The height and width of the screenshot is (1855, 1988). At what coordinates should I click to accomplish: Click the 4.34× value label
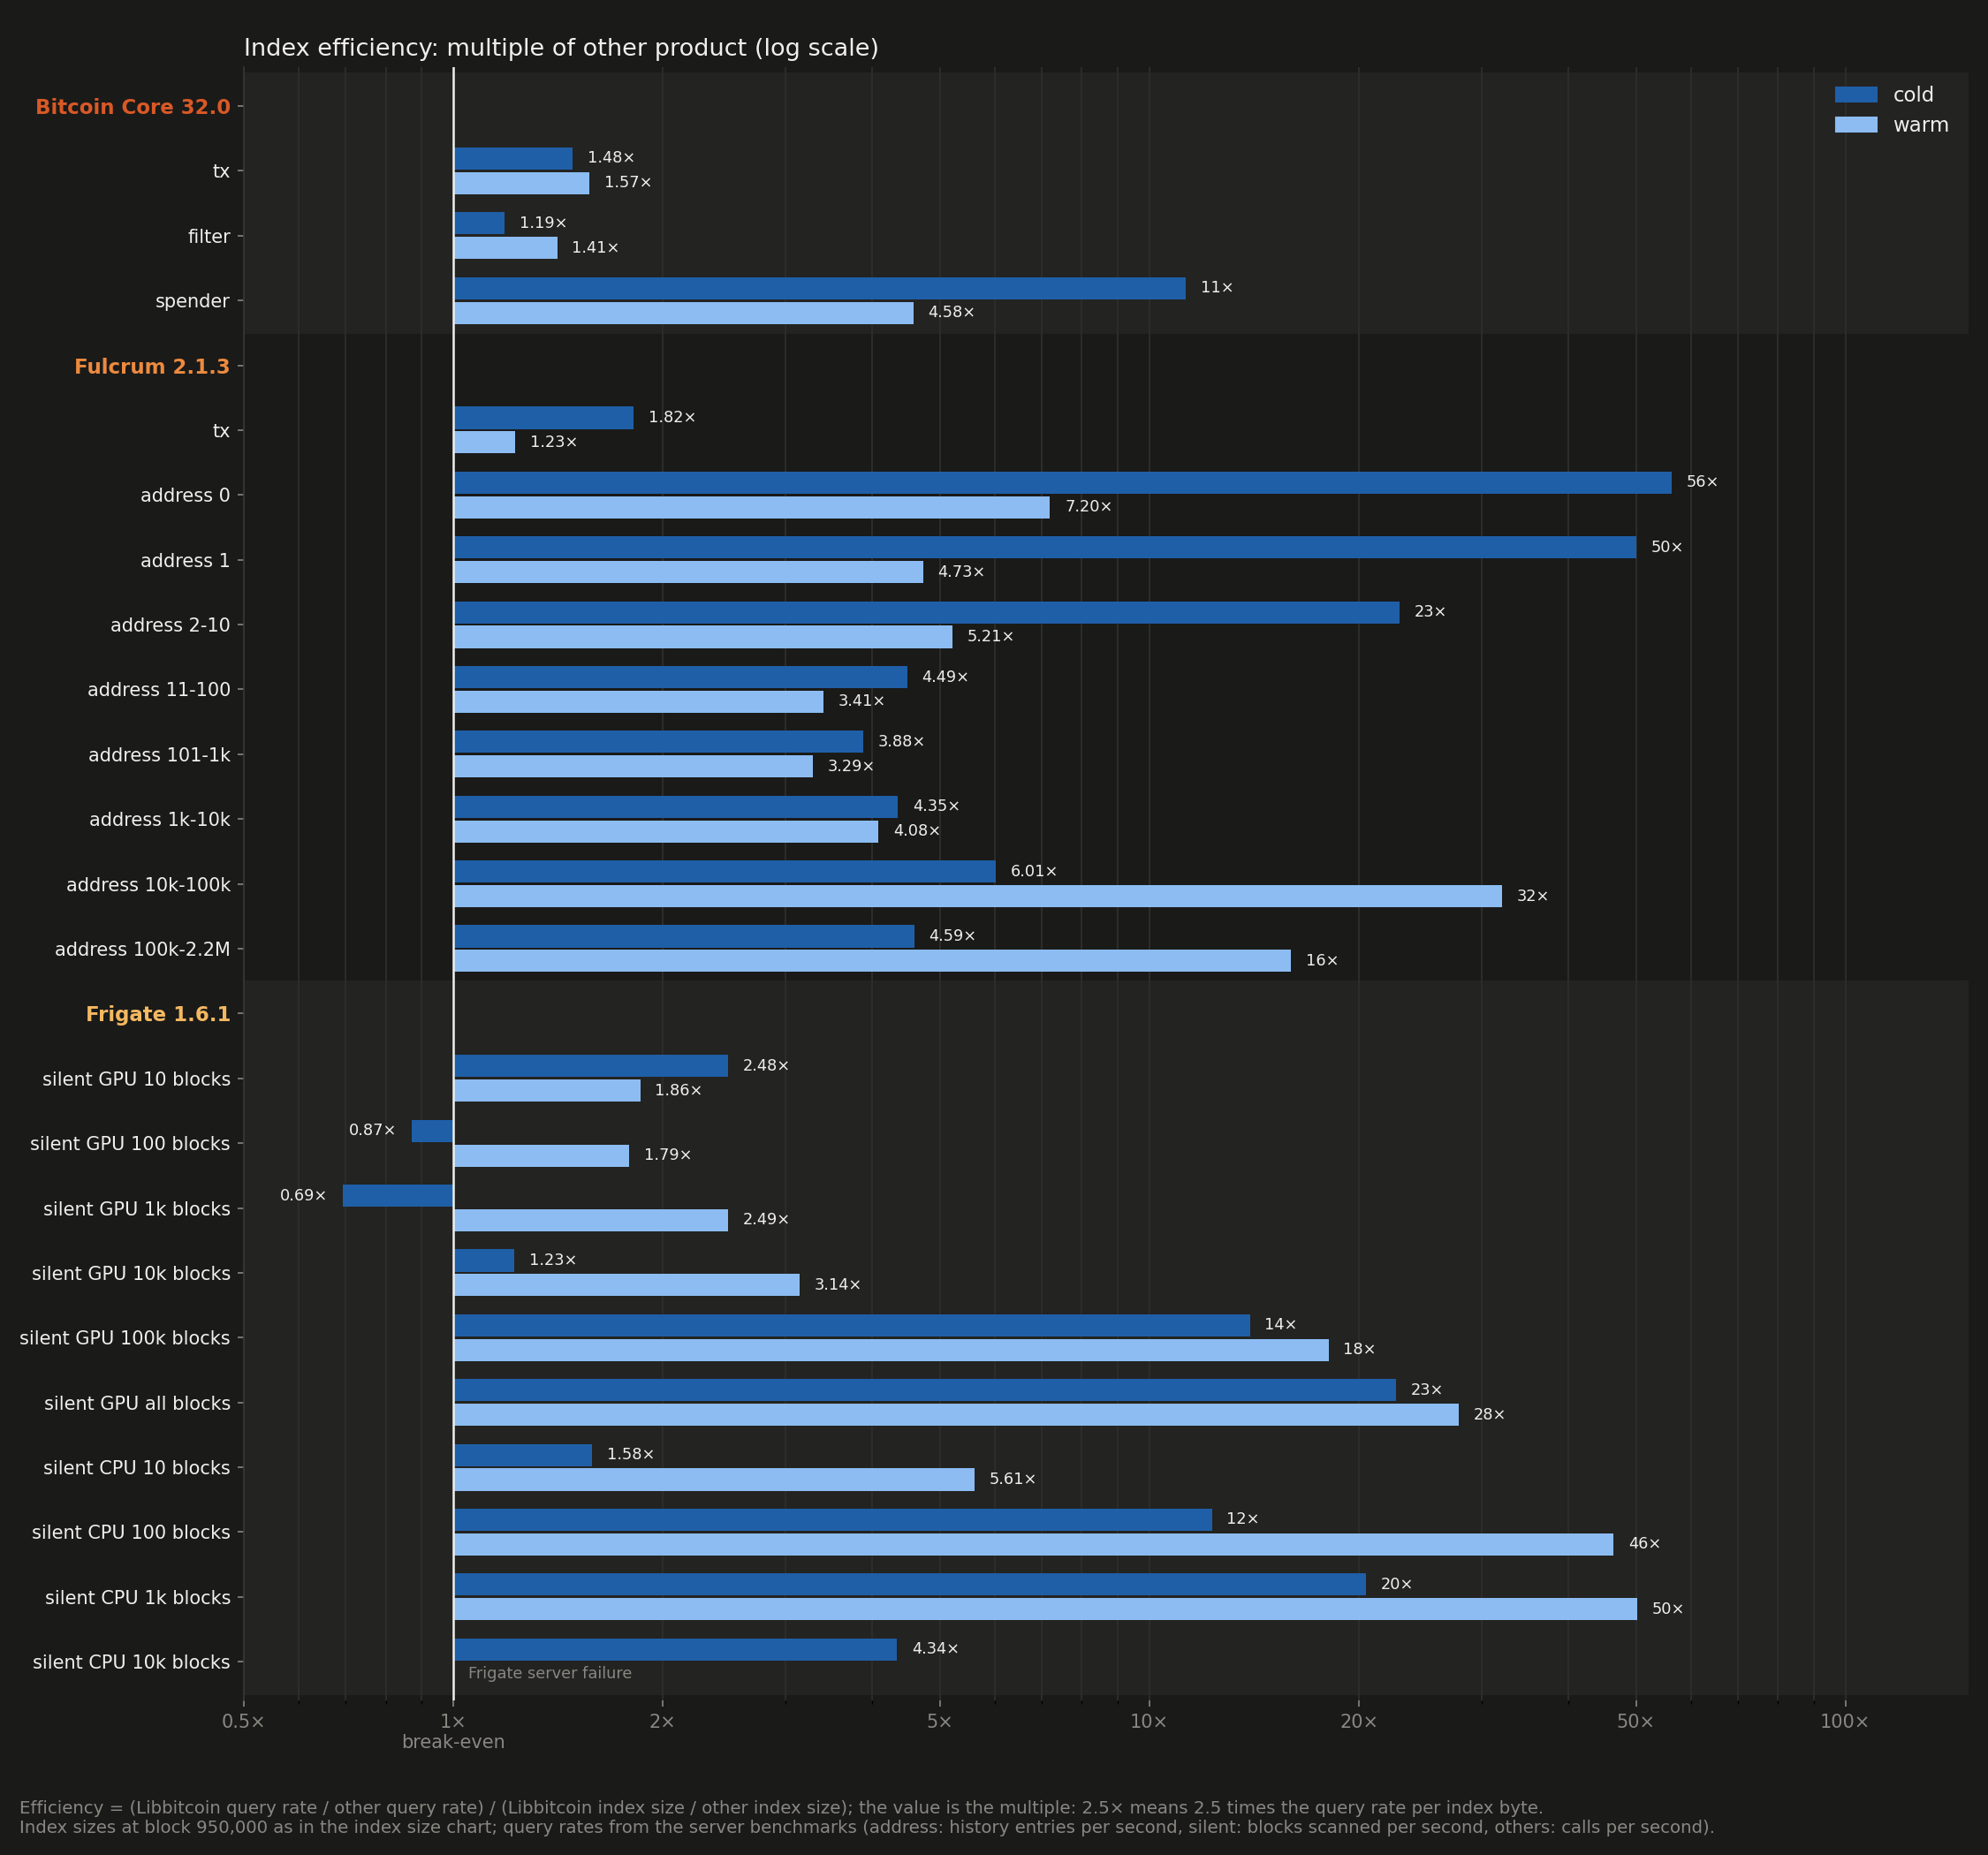[935, 1649]
